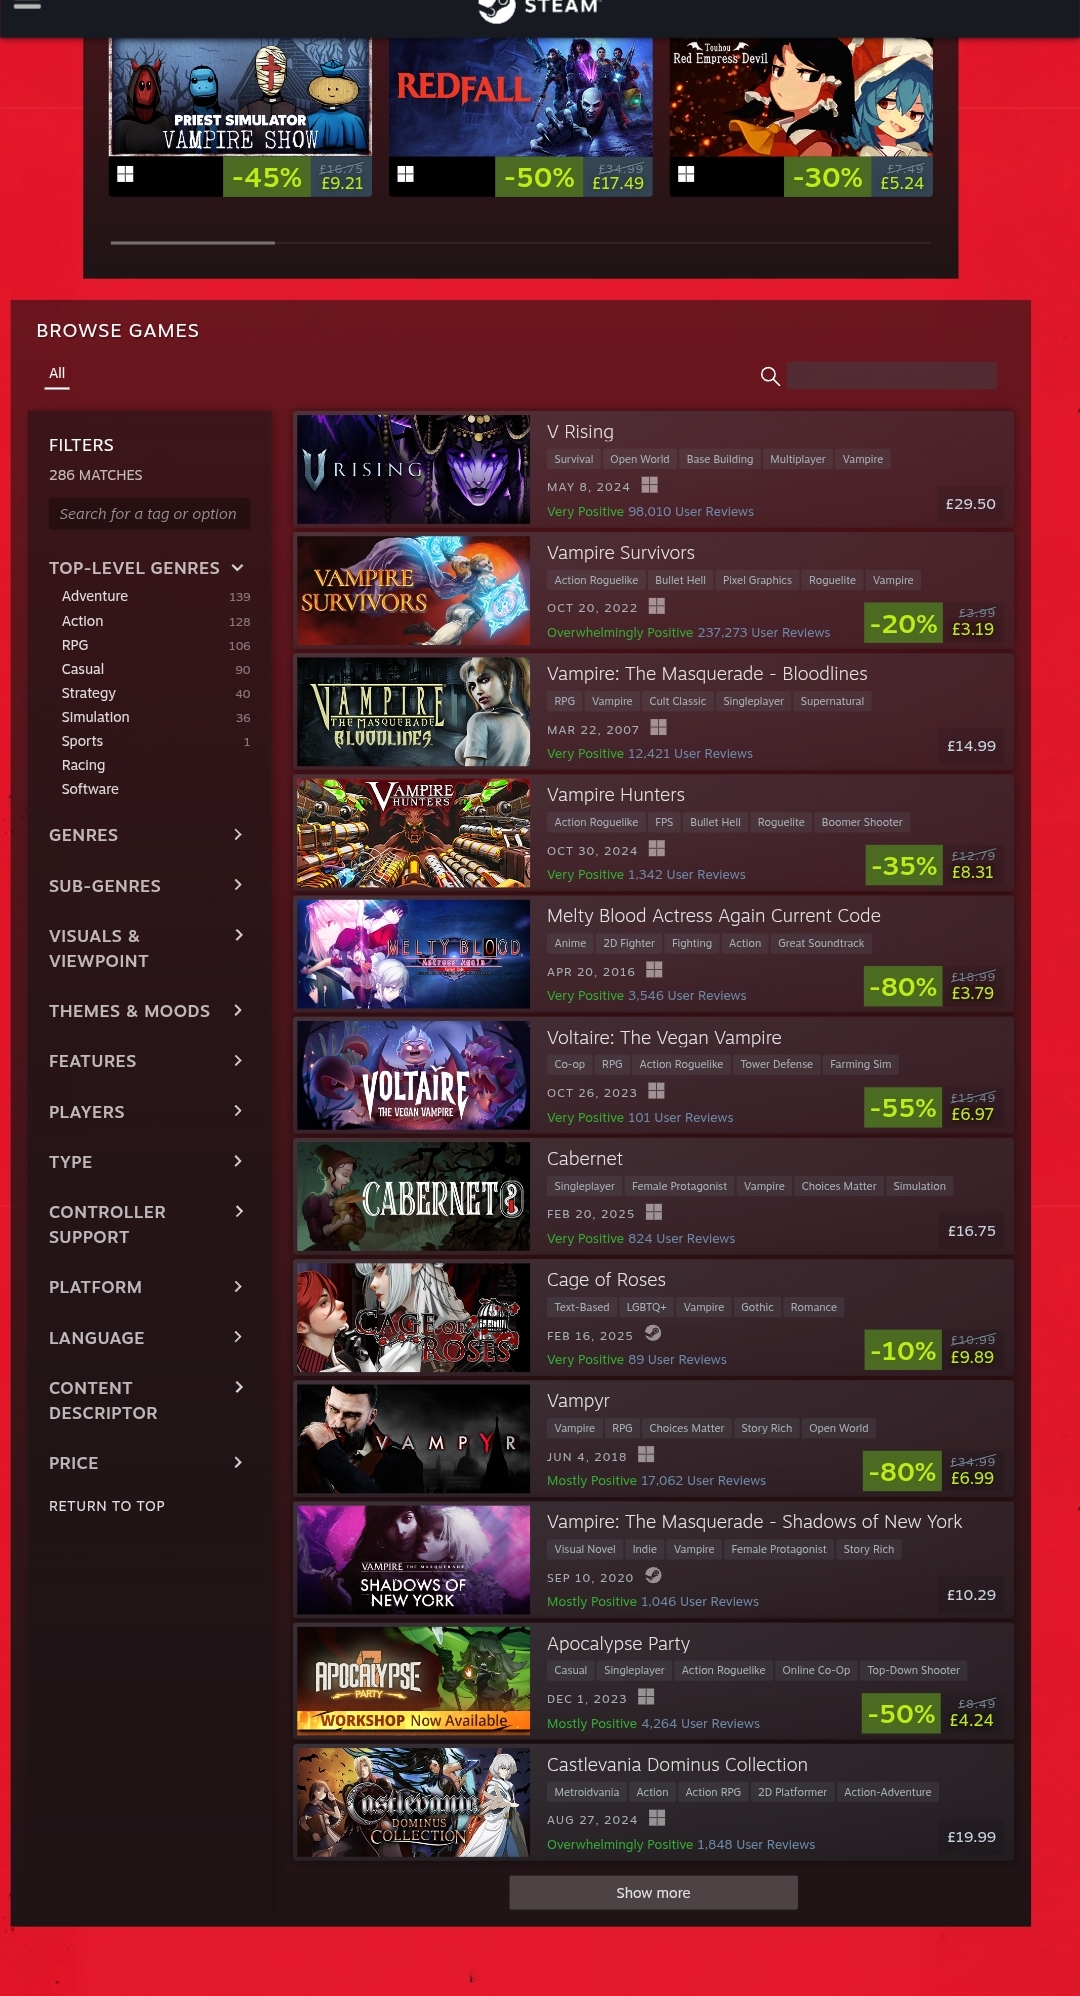
Task: Click the Show more button
Action: pos(653,1893)
